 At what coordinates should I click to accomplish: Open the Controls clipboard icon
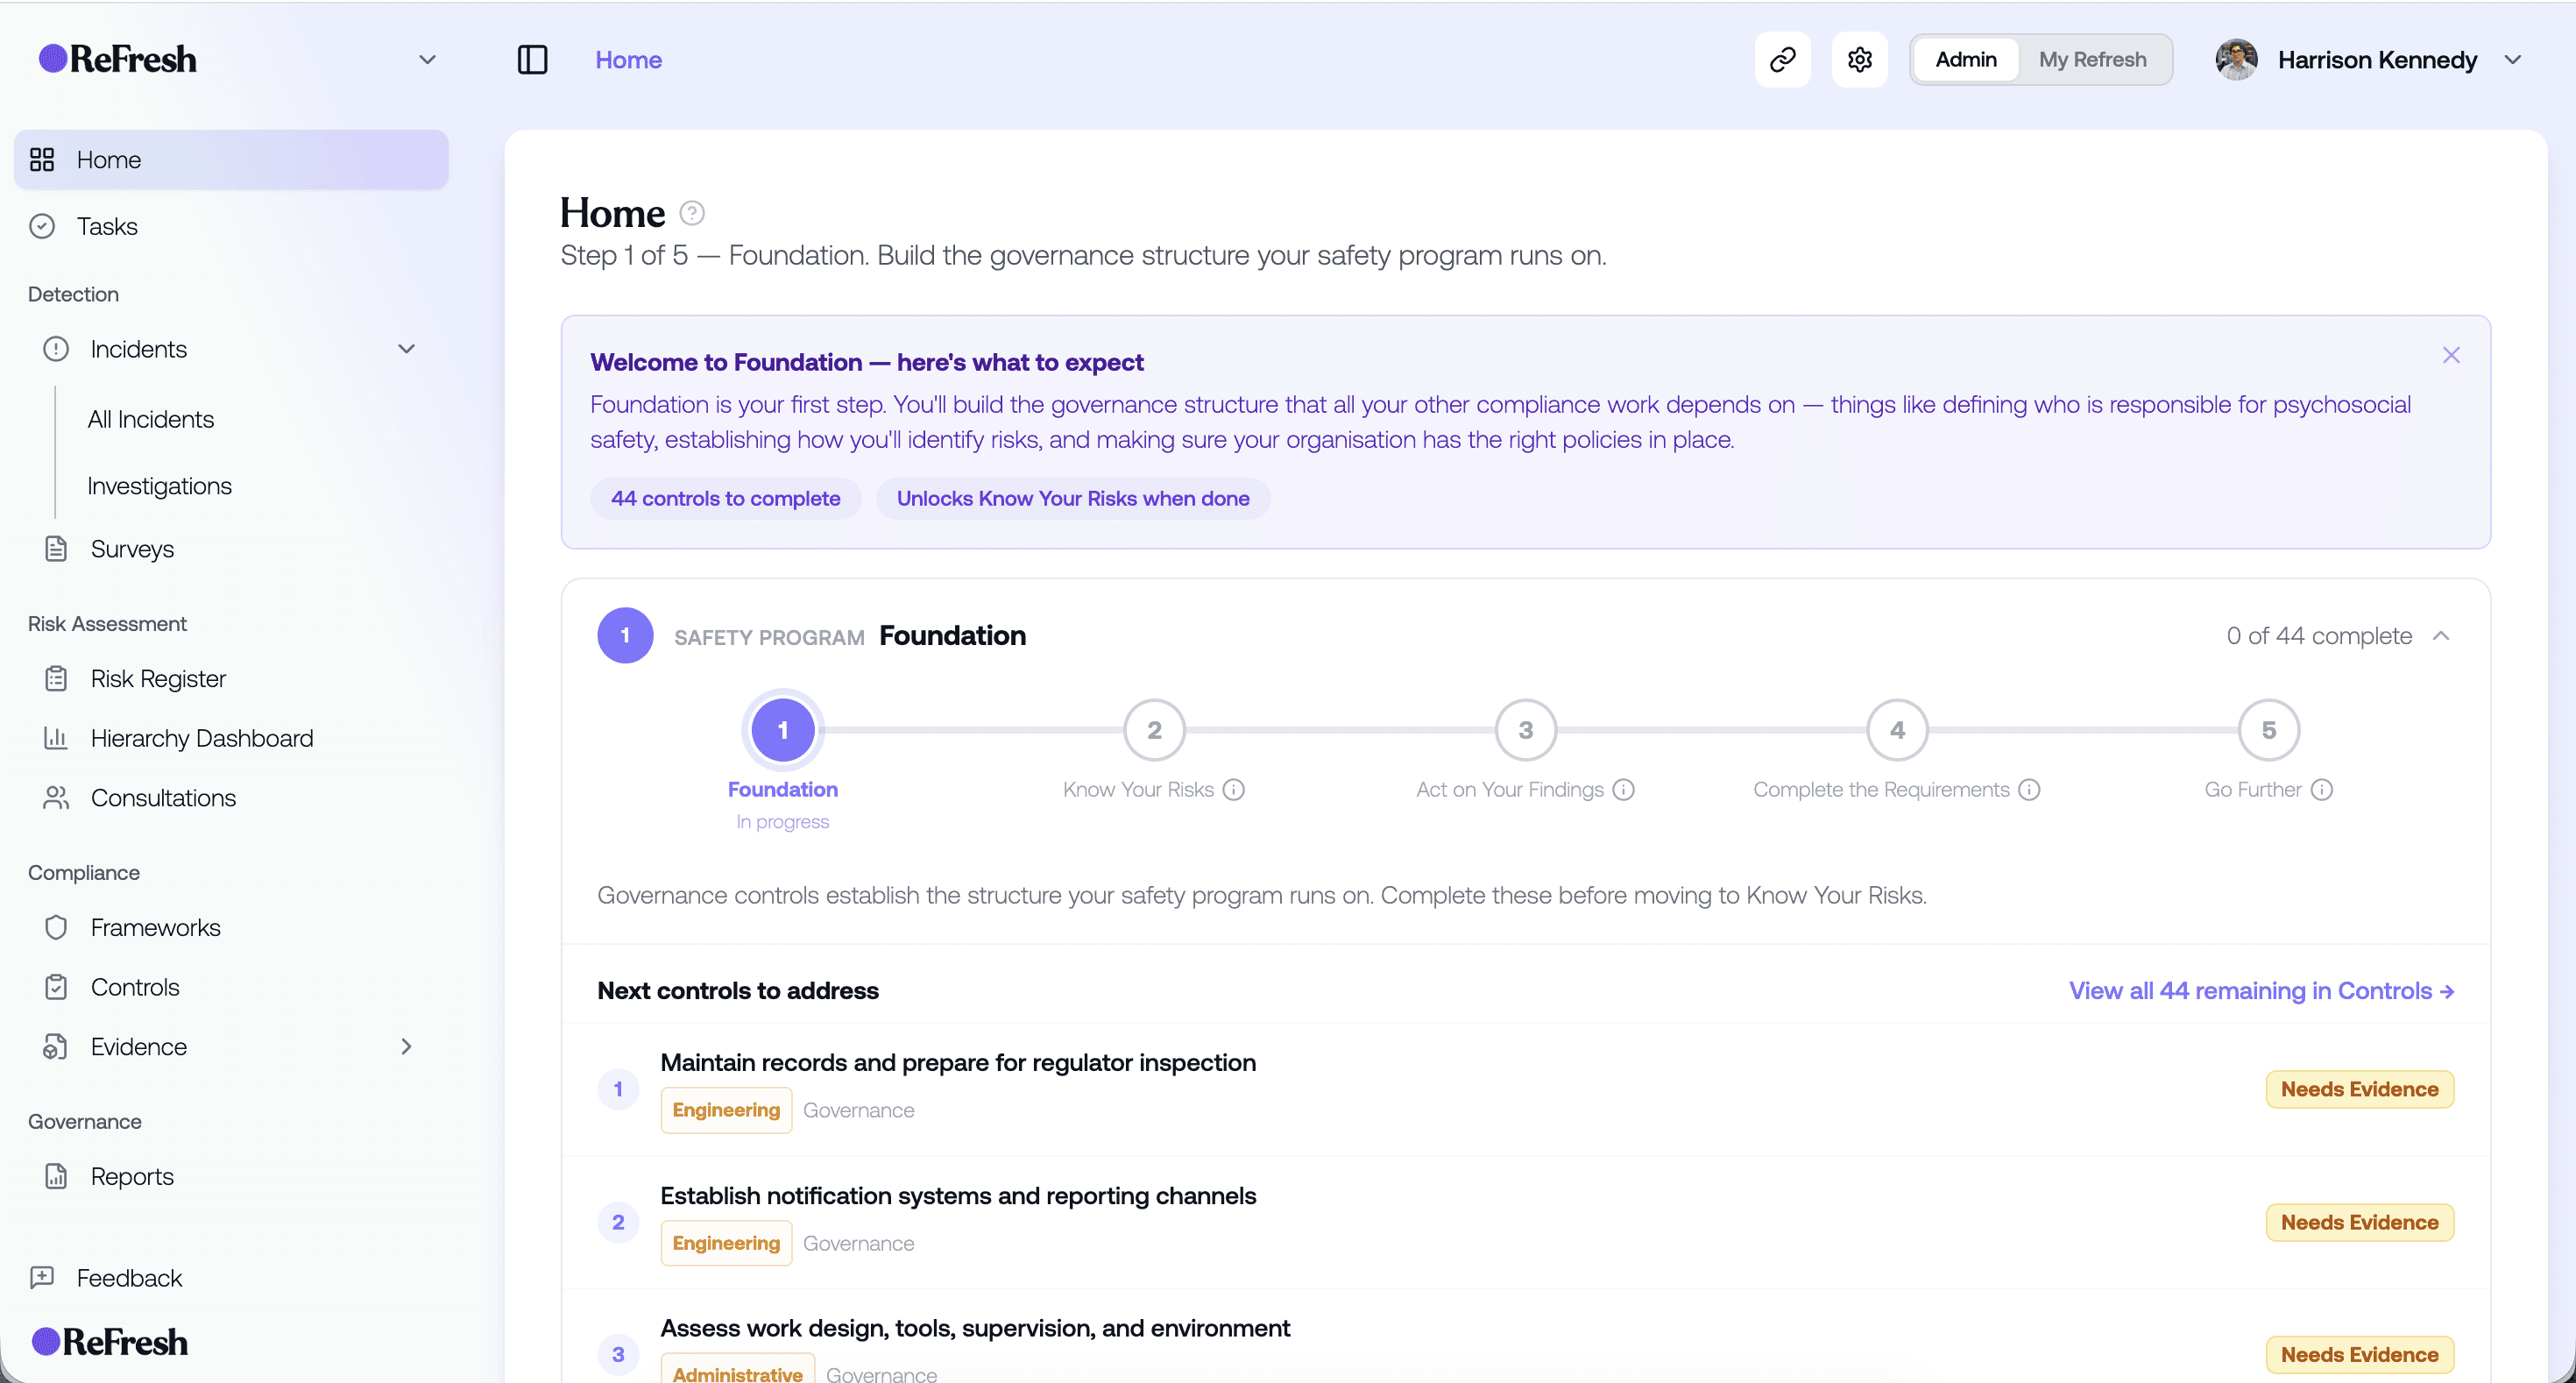click(56, 986)
